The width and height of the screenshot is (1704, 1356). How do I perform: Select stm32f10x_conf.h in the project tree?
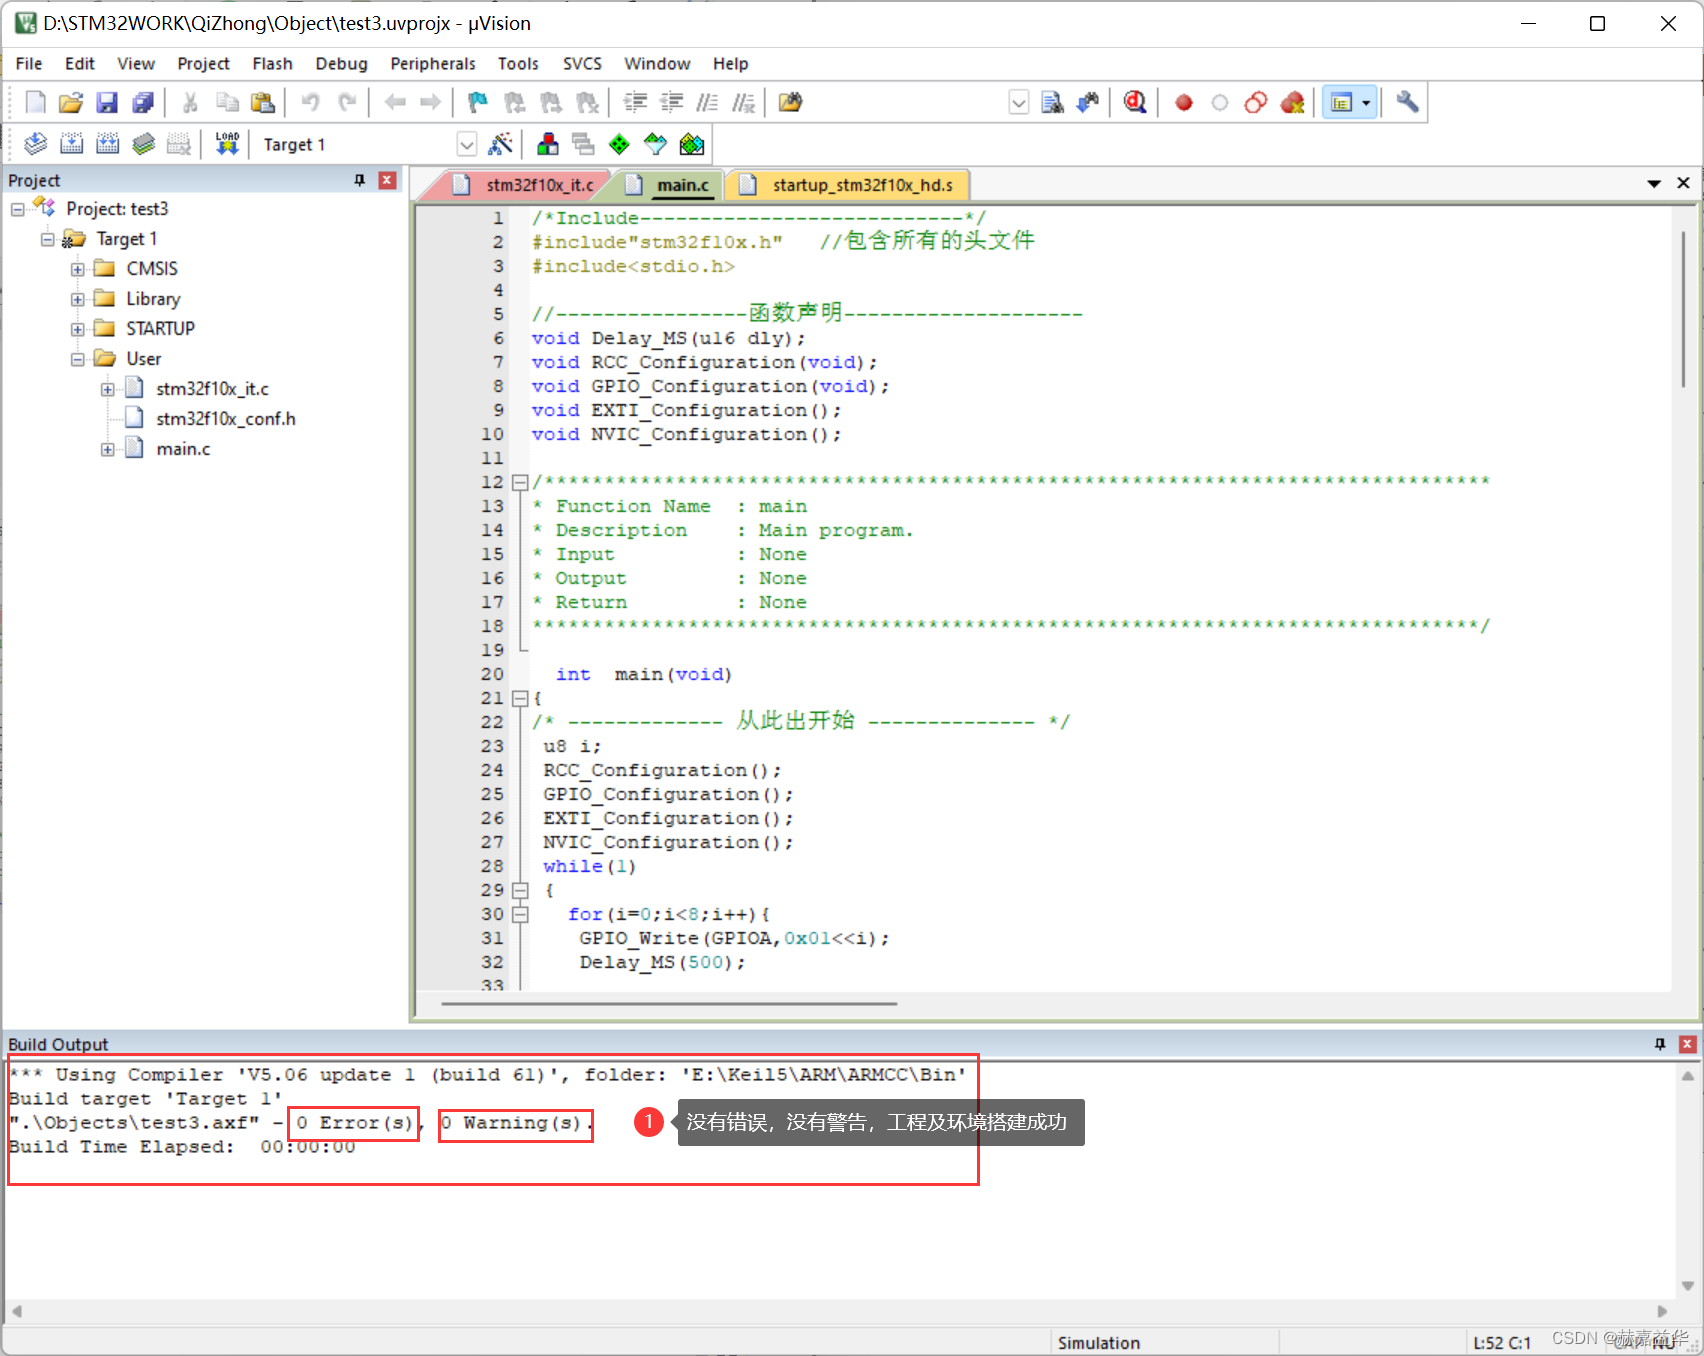(x=226, y=419)
